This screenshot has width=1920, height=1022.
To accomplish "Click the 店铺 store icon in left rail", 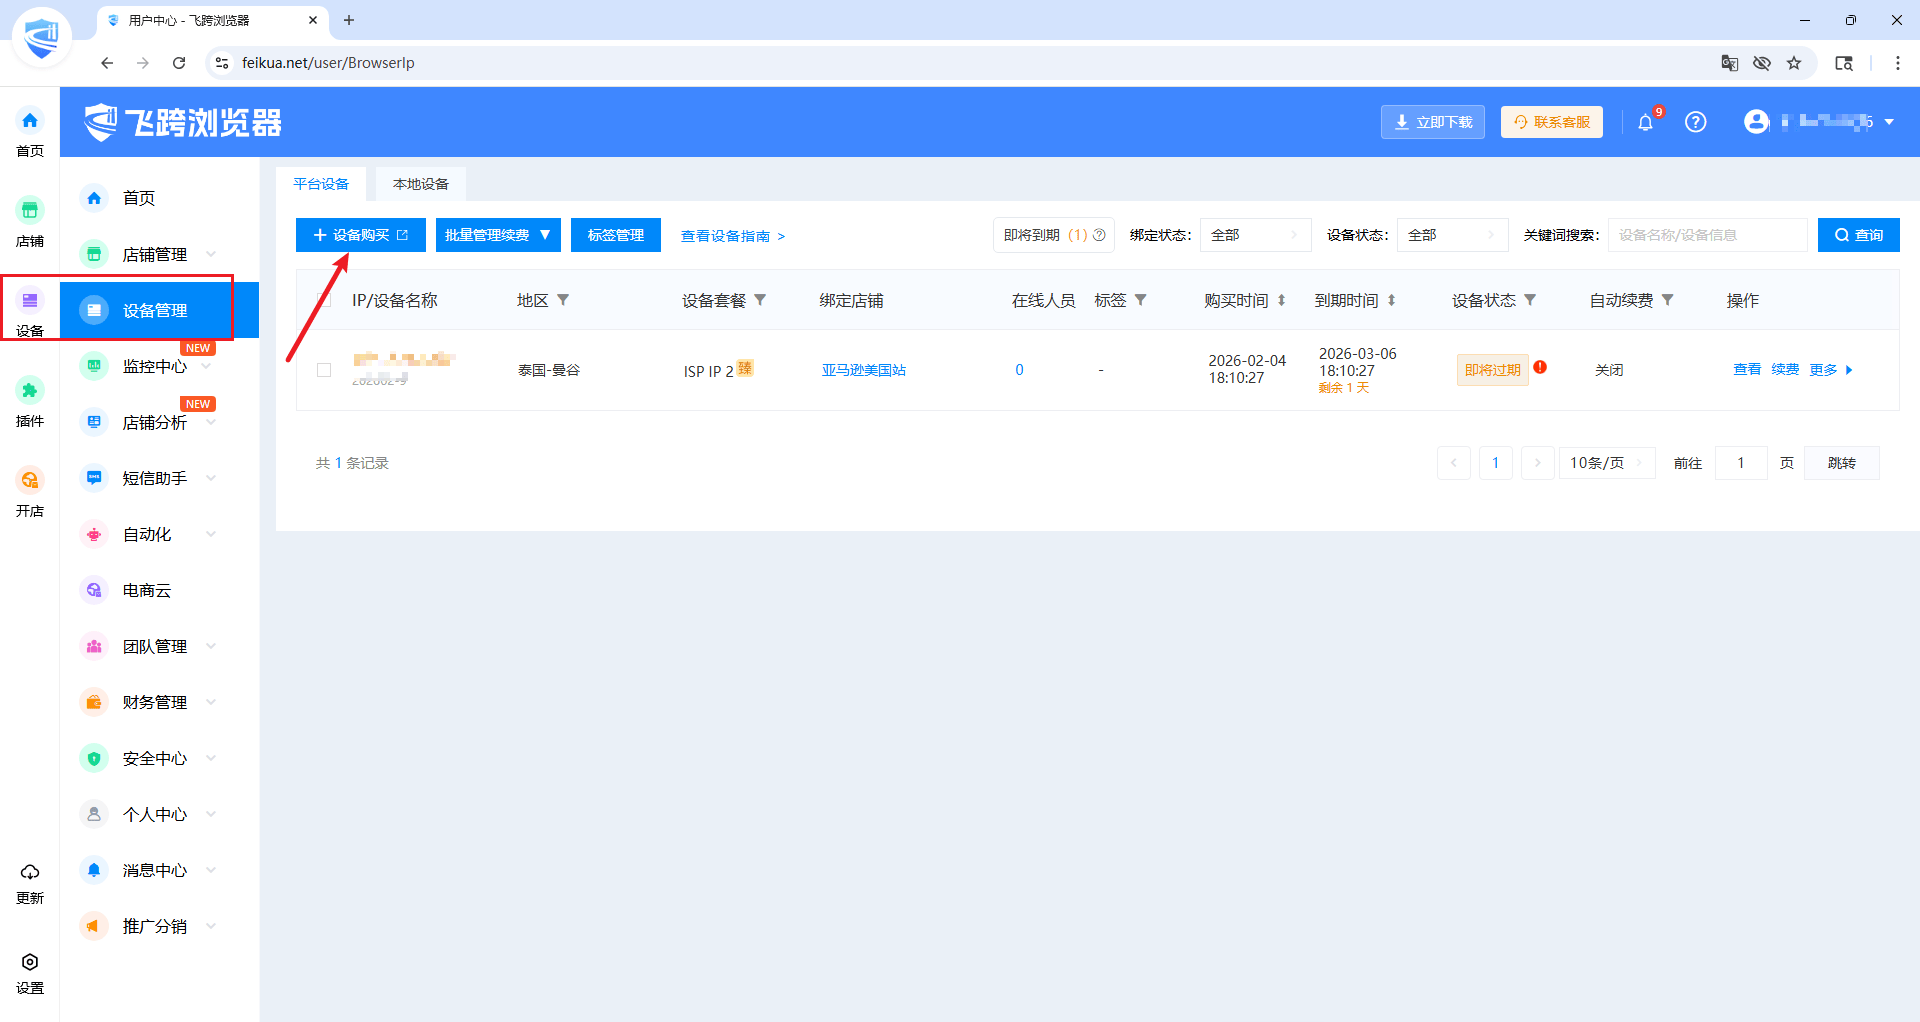I will point(30,211).
